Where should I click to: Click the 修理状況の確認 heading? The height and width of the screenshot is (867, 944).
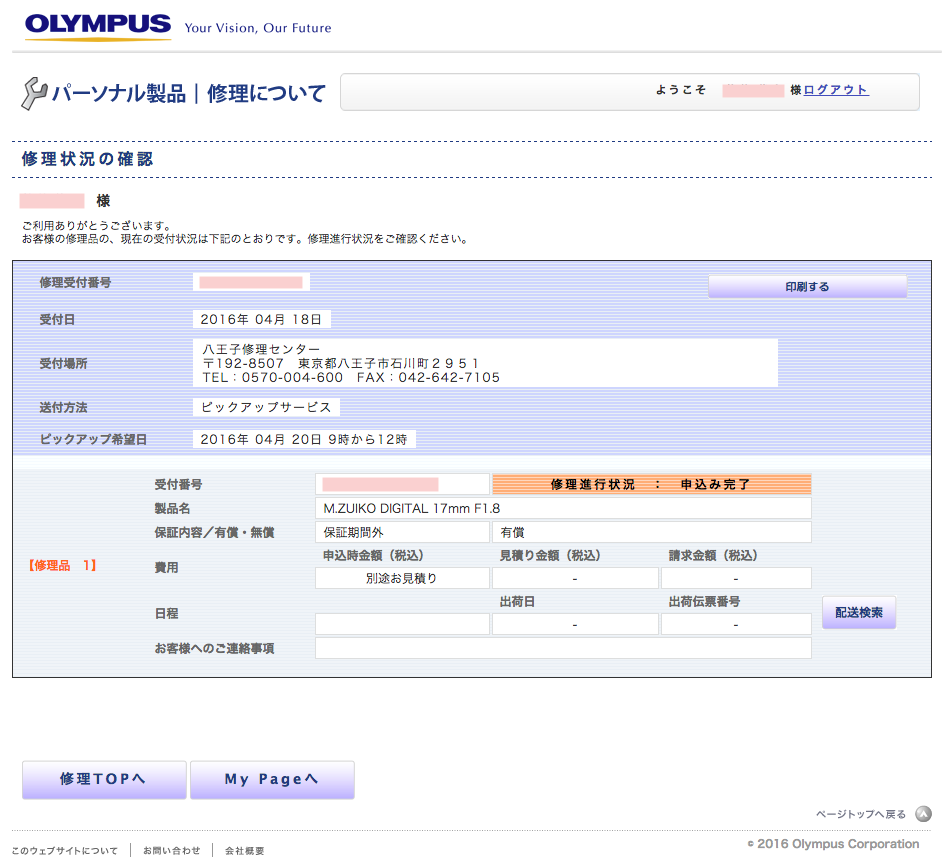click(88, 159)
